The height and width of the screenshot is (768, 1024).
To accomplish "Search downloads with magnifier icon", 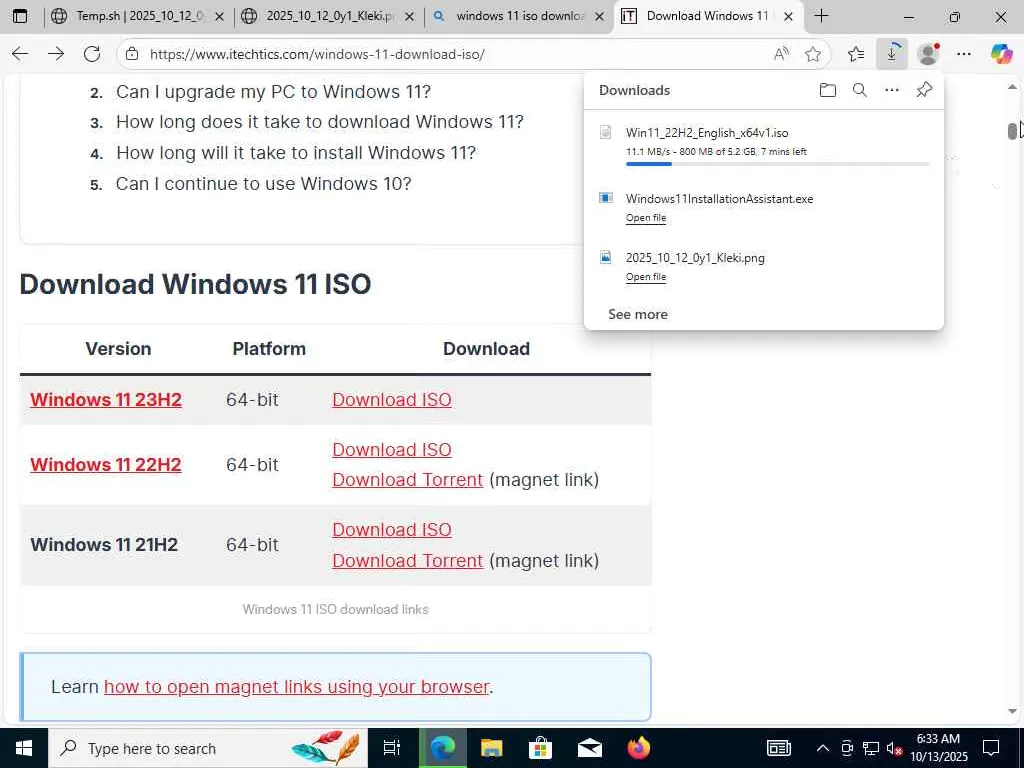I will 860,90.
